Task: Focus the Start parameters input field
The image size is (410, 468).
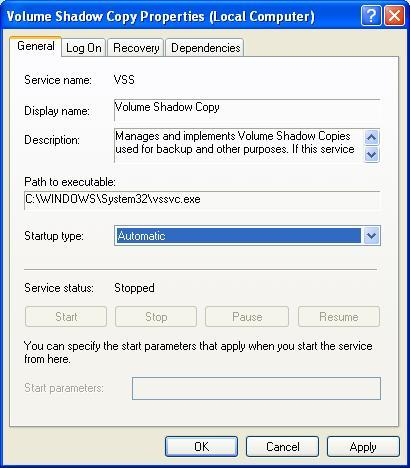Action: (x=256, y=388)
